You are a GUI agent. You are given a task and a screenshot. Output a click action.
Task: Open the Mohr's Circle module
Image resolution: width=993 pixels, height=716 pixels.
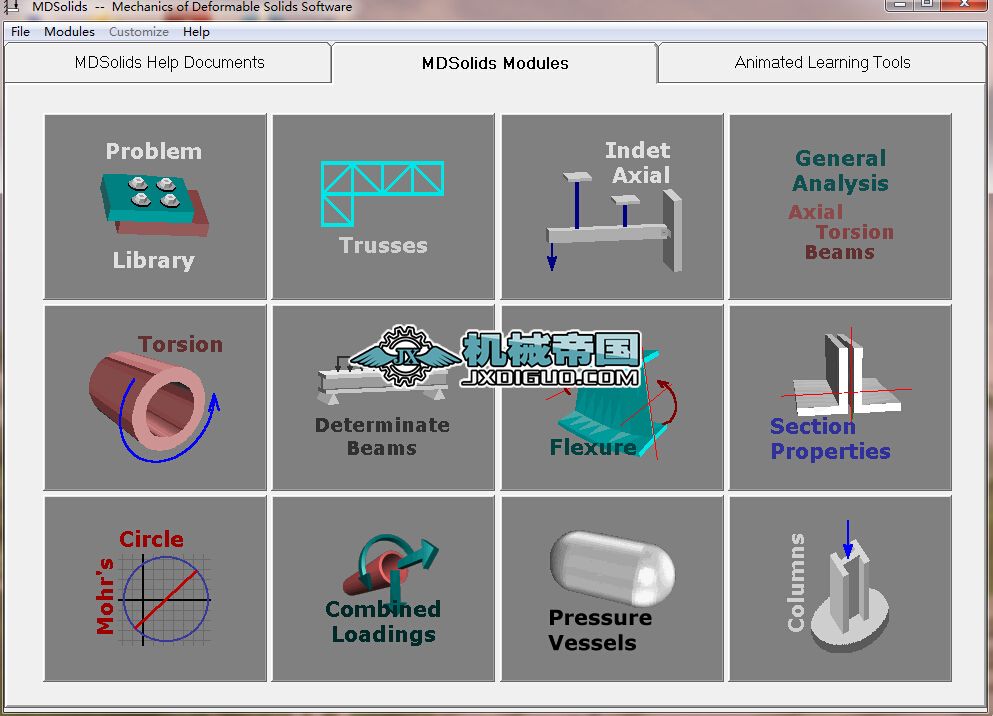click(x=155, y=589)
